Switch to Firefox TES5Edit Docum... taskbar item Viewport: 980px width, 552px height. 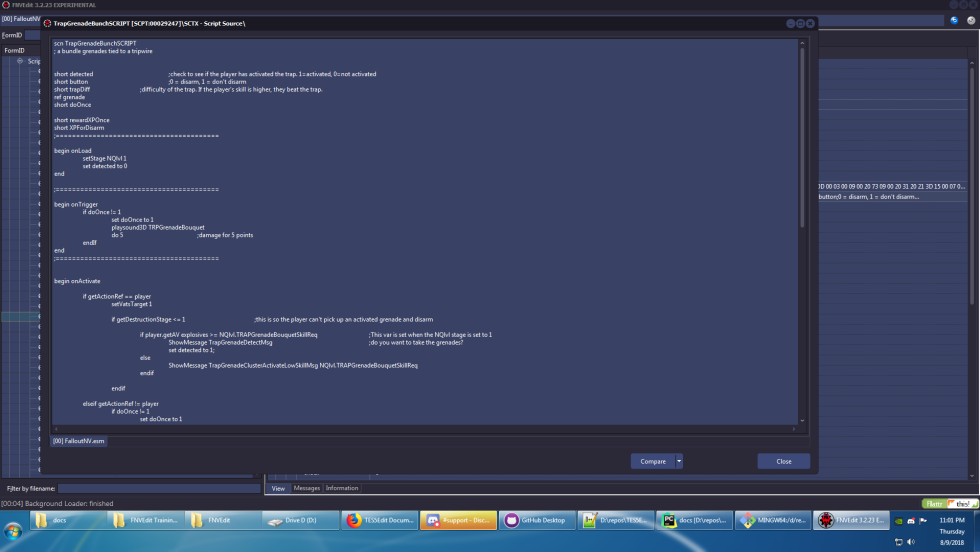coord(380,520)
